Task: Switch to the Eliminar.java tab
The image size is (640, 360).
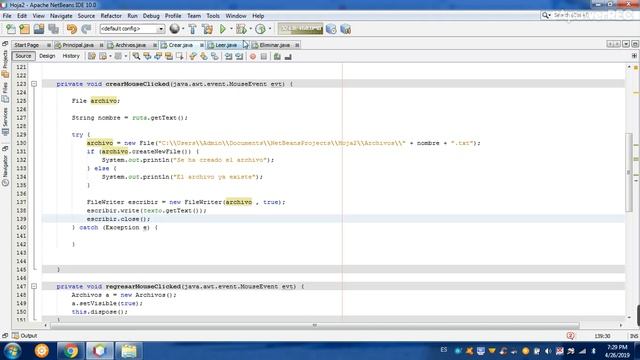Action: click(275, 45)
